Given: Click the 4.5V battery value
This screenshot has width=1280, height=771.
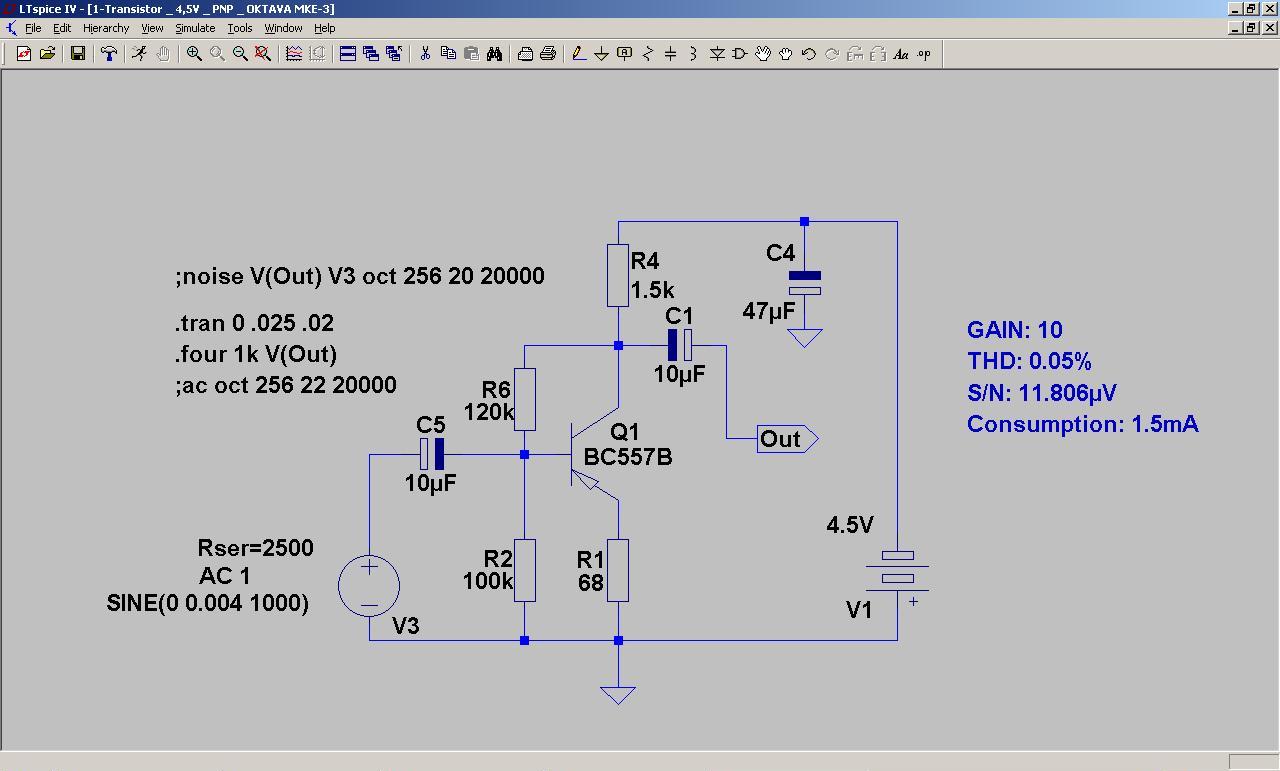Looking at the screenshot, I should coord(850,525).
